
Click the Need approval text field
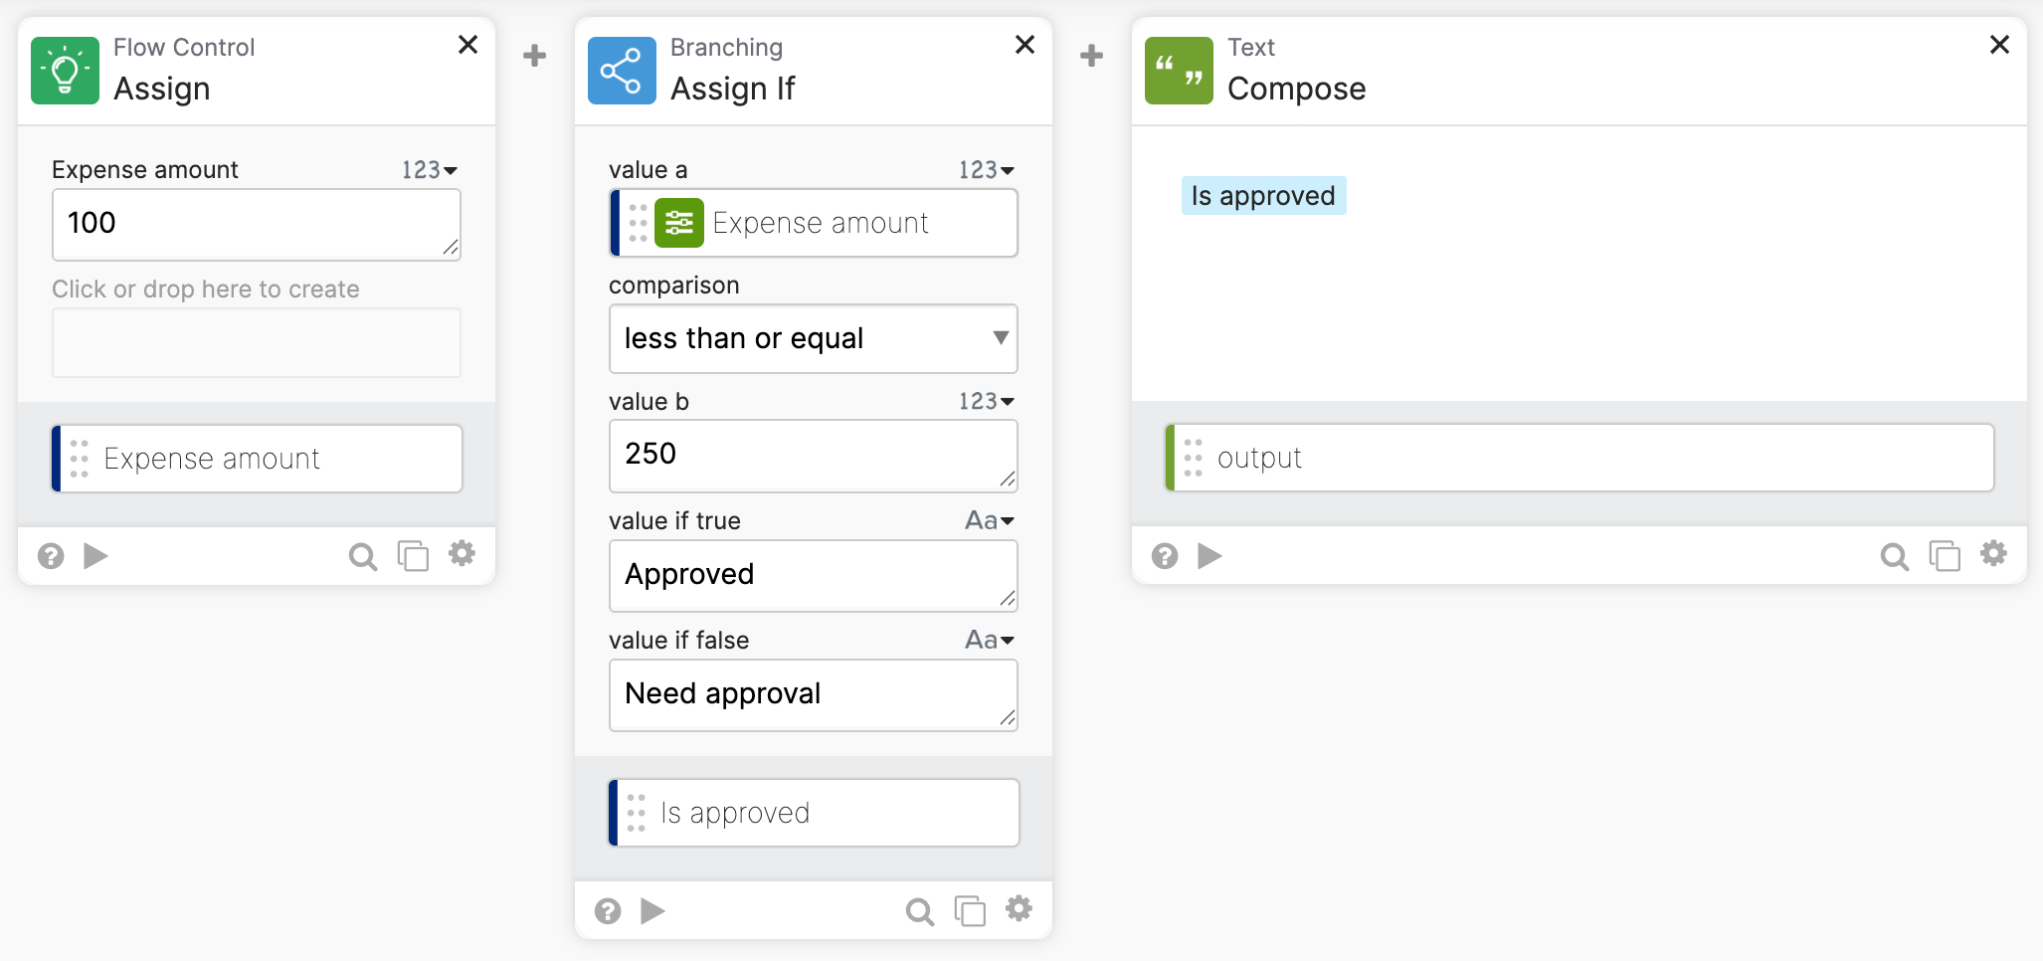click(x=813, y=695)
